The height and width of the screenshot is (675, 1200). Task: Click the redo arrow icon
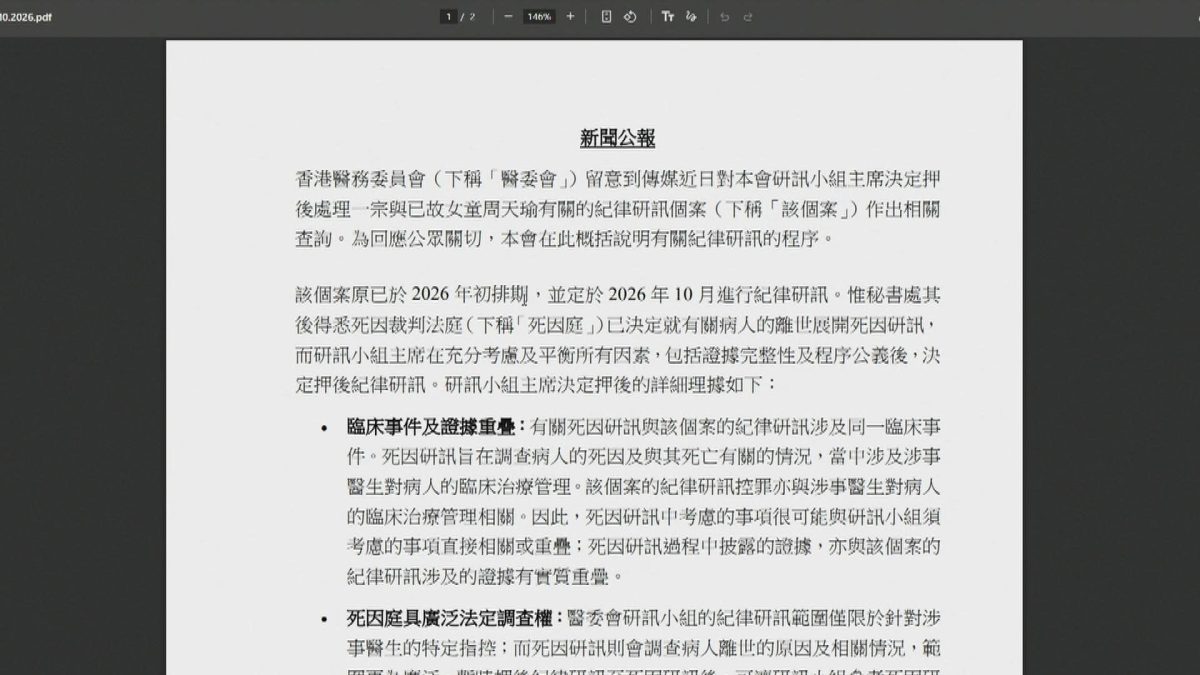click(x=748, y=16)
